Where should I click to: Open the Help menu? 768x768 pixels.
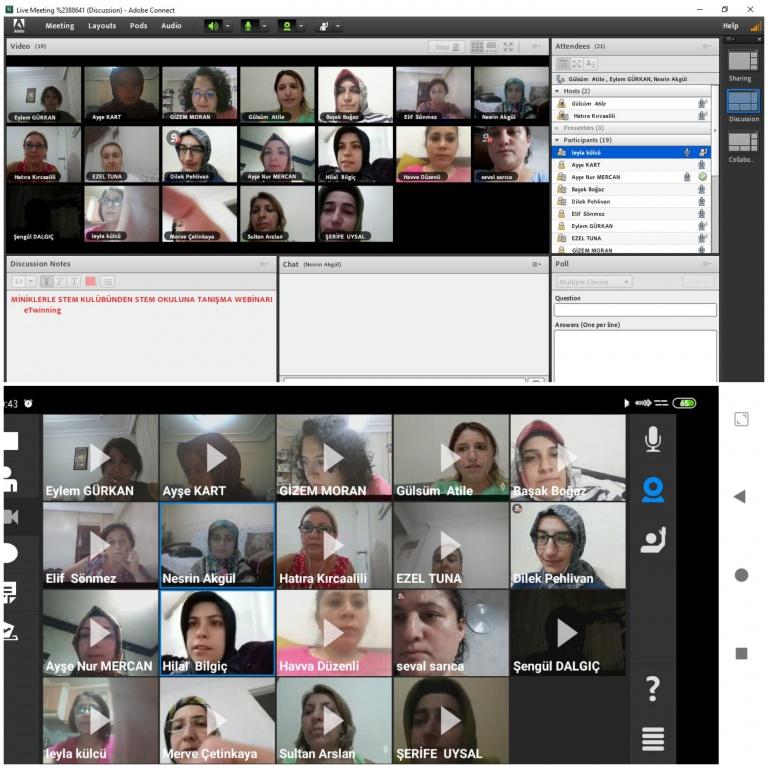coord(730,26)
